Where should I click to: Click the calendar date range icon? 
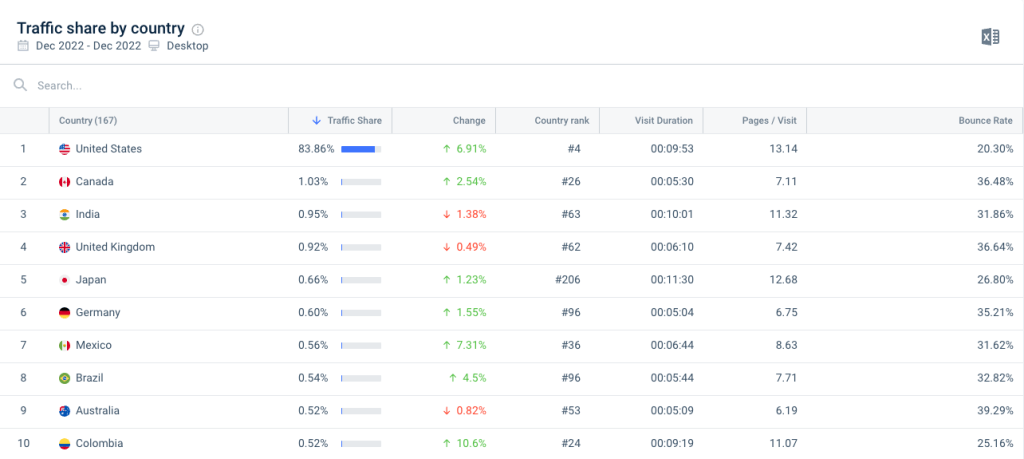tap(23, 46)
